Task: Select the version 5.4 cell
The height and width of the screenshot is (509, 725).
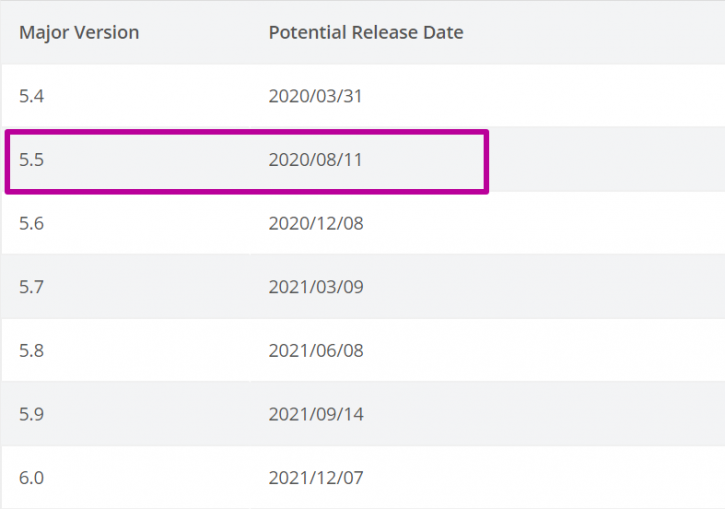Action: tap(31, 96)
